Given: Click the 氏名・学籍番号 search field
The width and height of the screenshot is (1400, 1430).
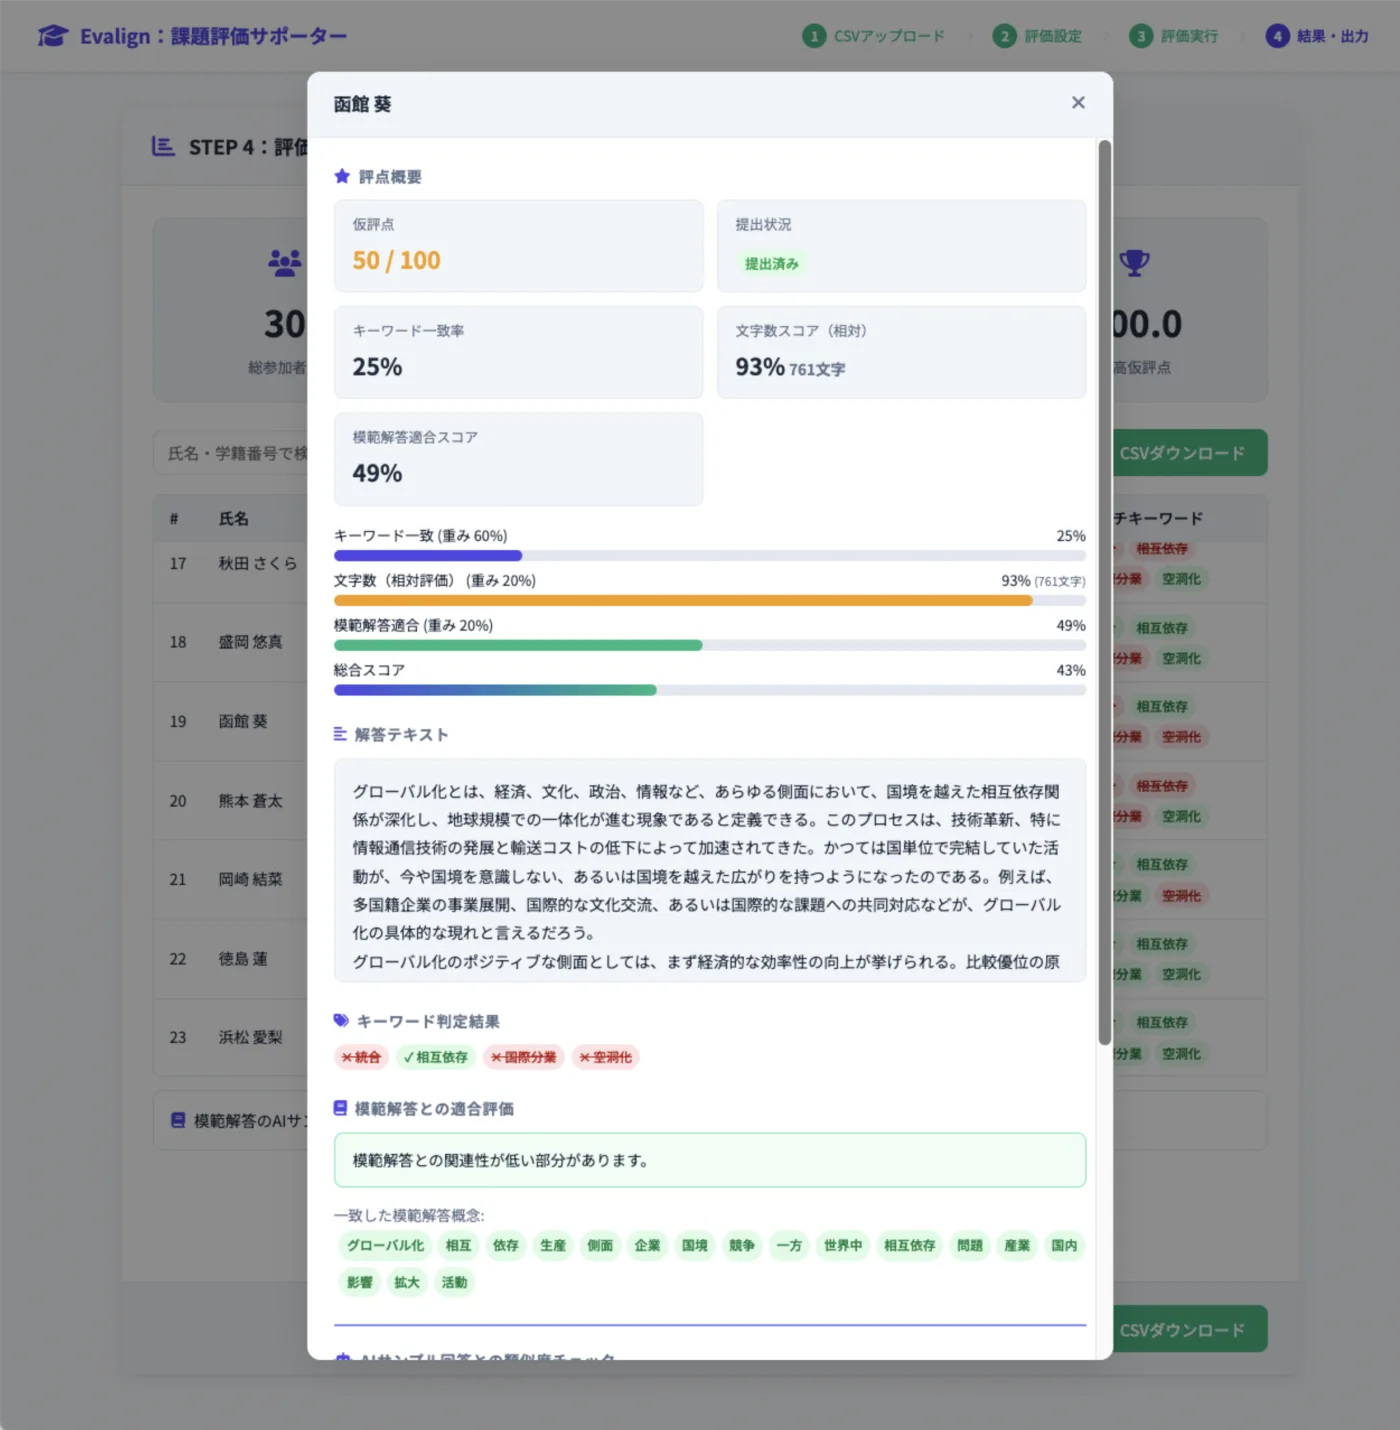Looking at the screenshot, I should (231, 453).
